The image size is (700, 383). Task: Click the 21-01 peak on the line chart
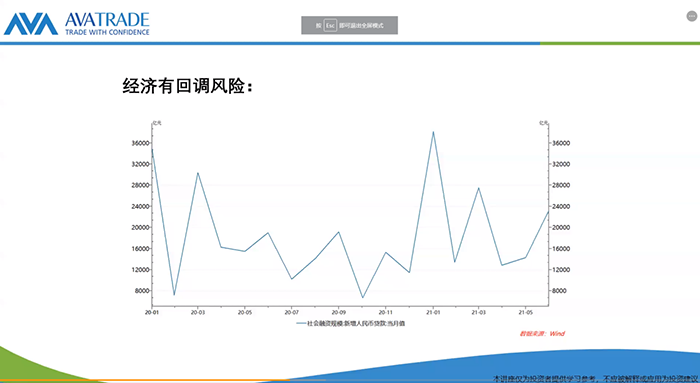click(x=433, y=132)
